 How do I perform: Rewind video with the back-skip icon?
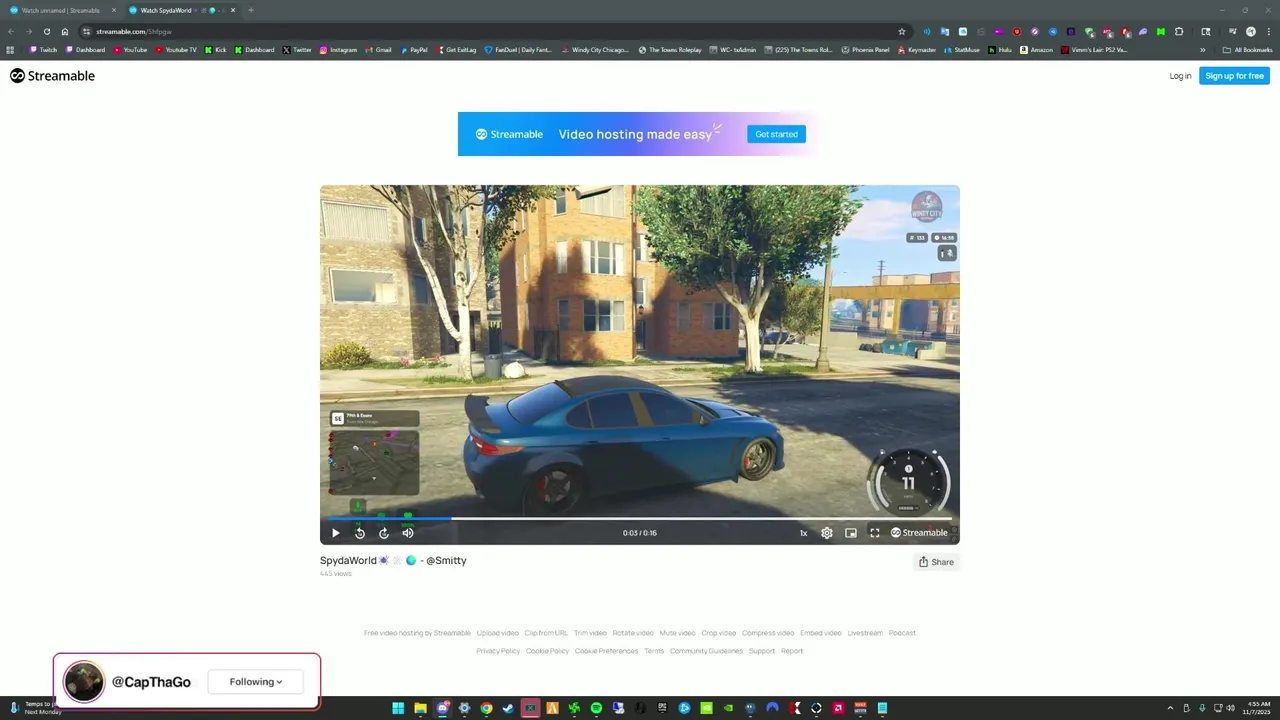point(360,533)
